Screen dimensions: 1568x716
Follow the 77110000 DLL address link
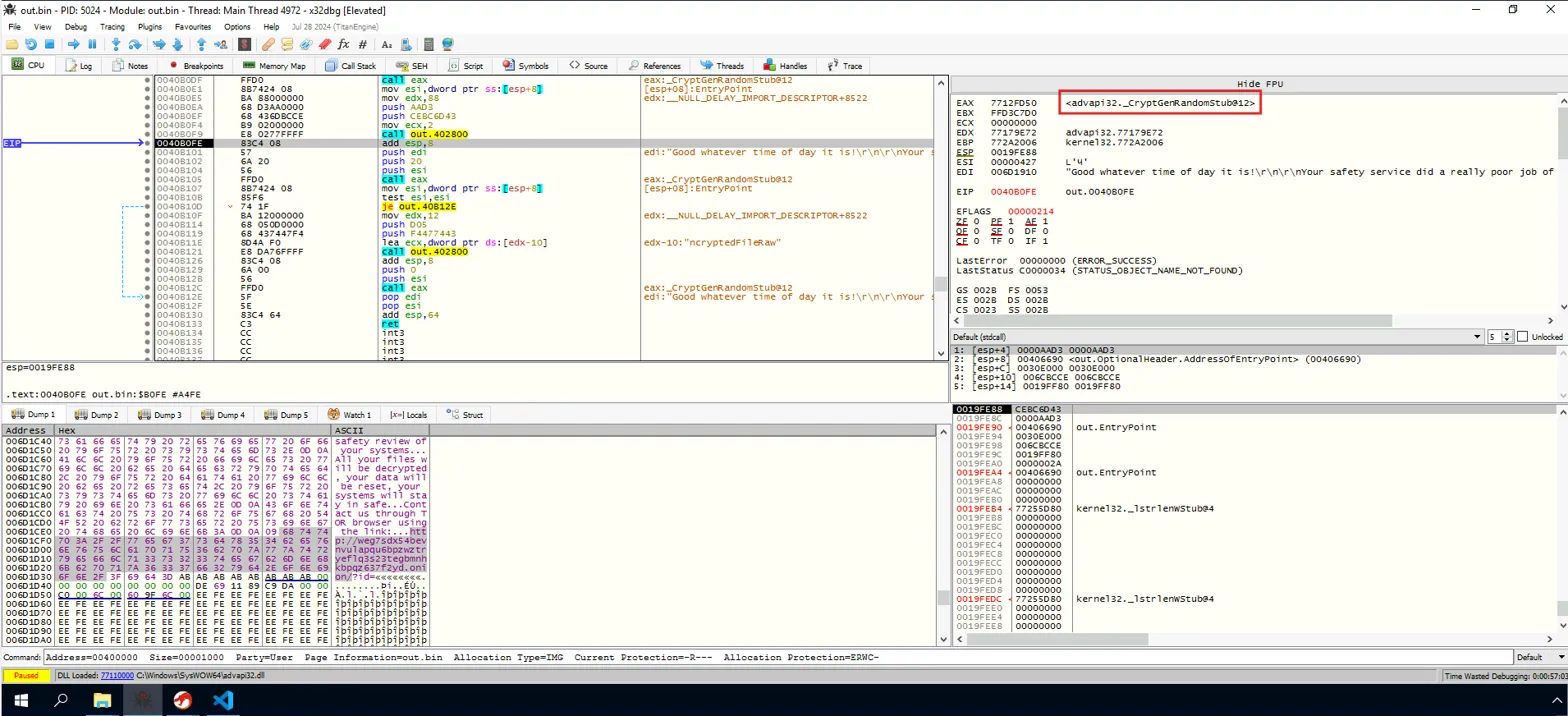point(119,676)
